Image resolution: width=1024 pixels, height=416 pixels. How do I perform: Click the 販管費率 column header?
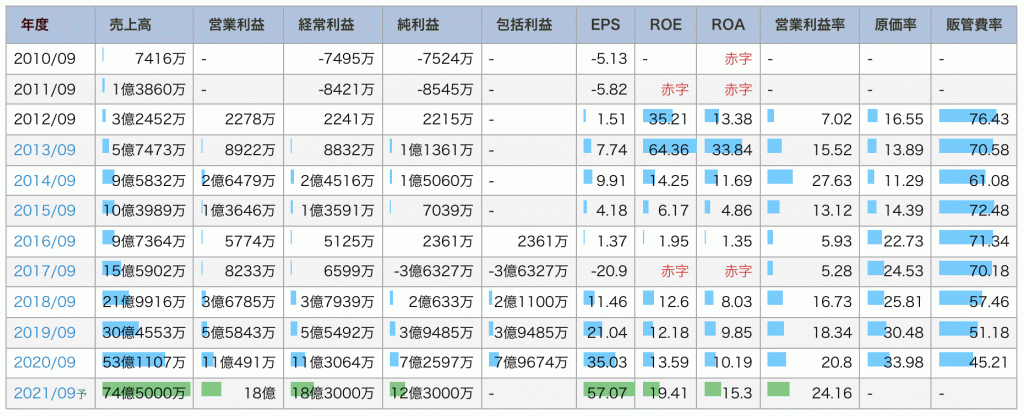(973, 23)
